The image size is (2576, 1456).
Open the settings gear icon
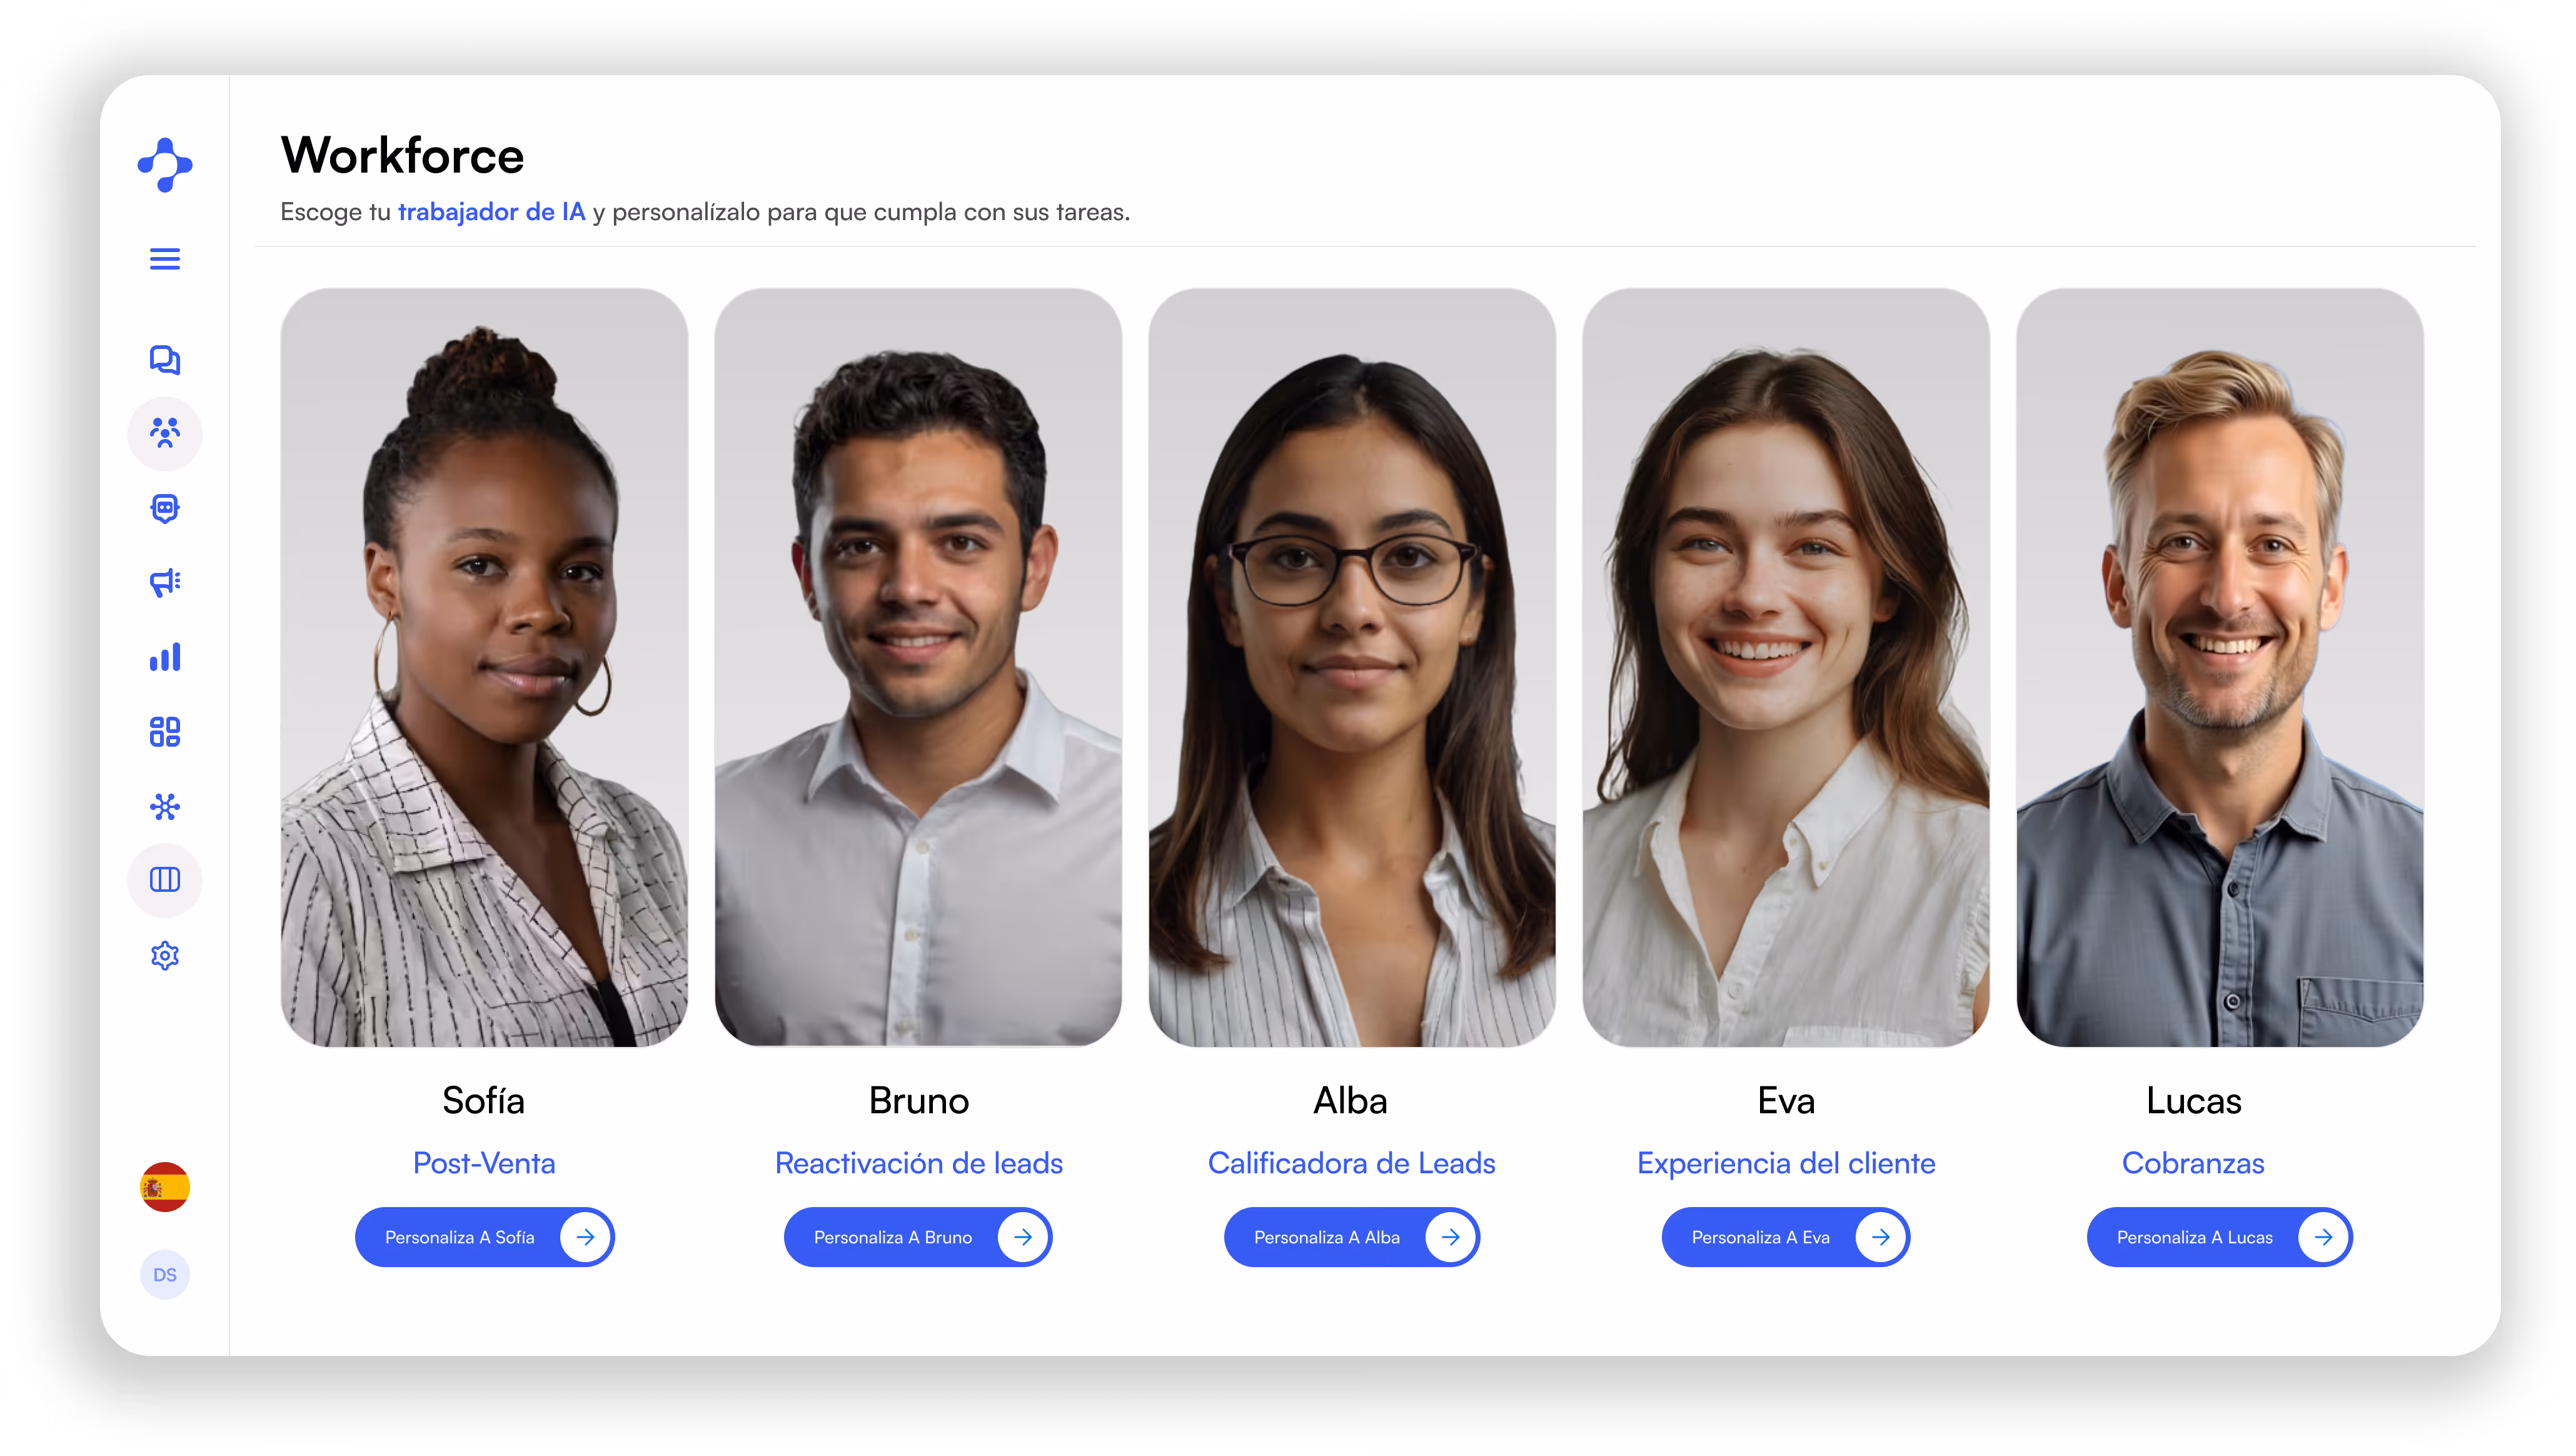165,956
